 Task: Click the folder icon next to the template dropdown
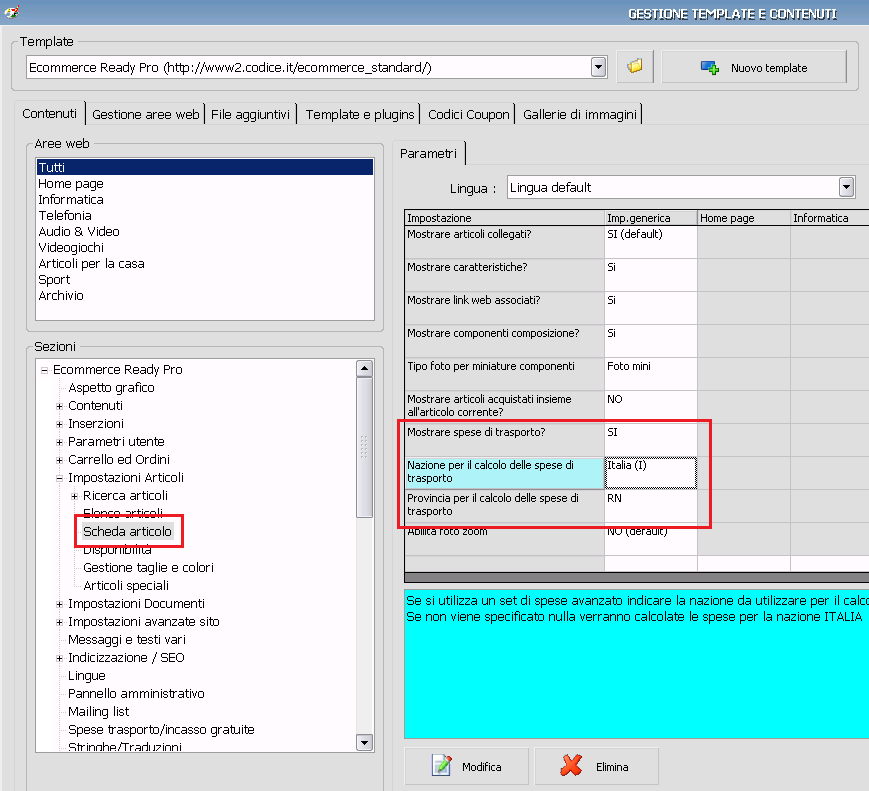(x=635, y=67)
